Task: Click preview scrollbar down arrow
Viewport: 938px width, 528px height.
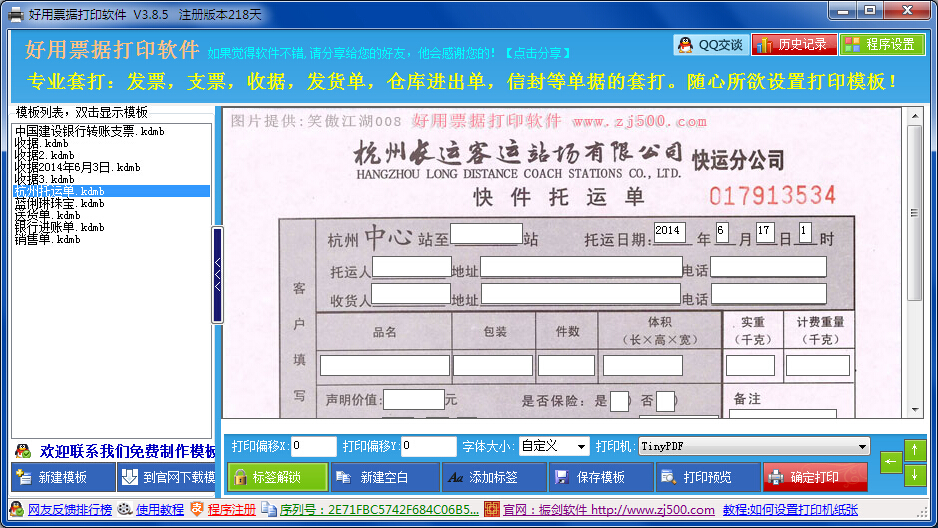Action: [914, 410]
